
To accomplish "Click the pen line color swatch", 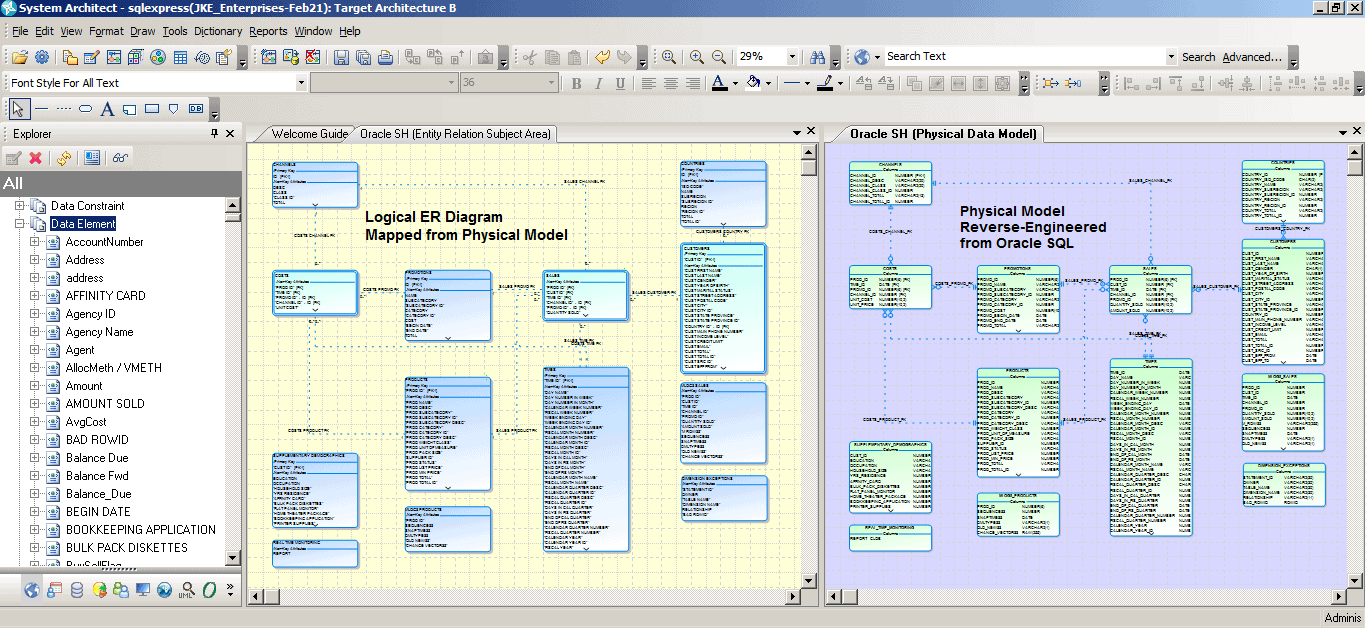I will (824, 83).
